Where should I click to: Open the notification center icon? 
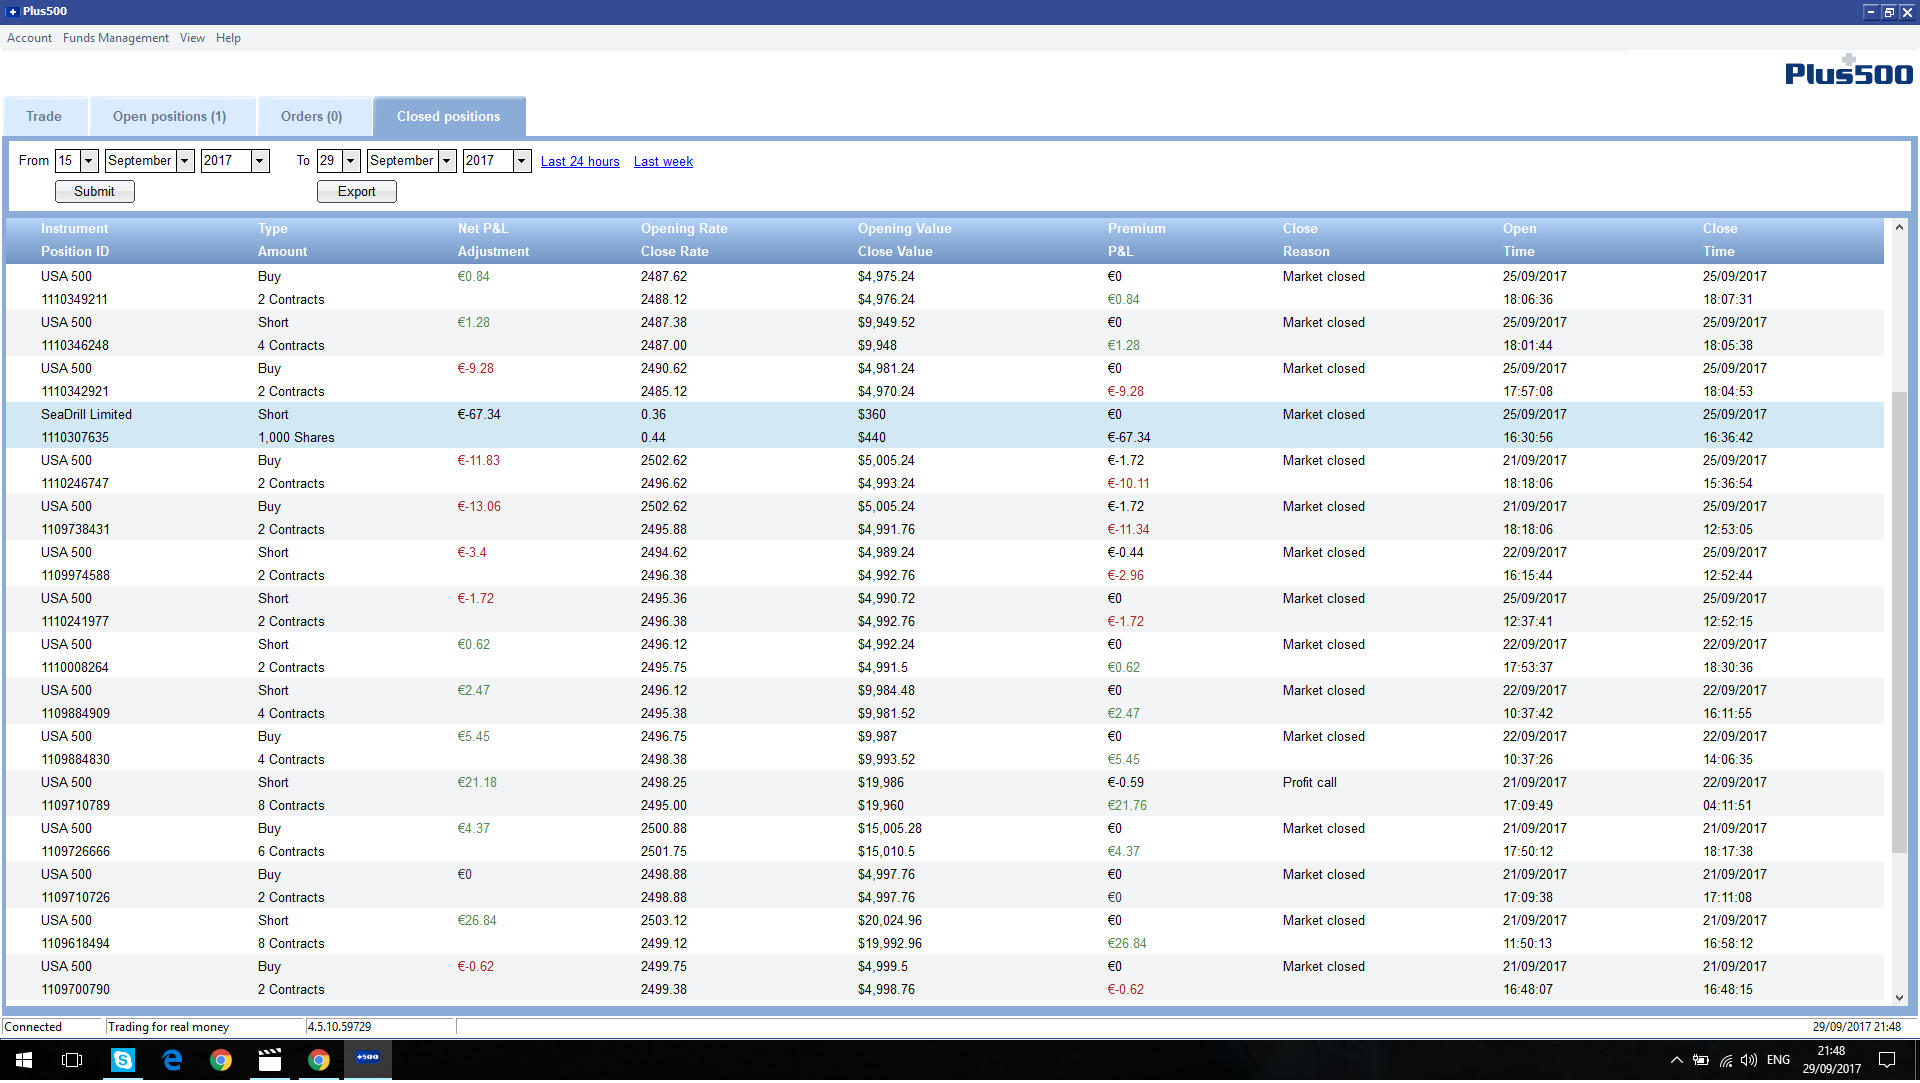tap(1887, 1061)
